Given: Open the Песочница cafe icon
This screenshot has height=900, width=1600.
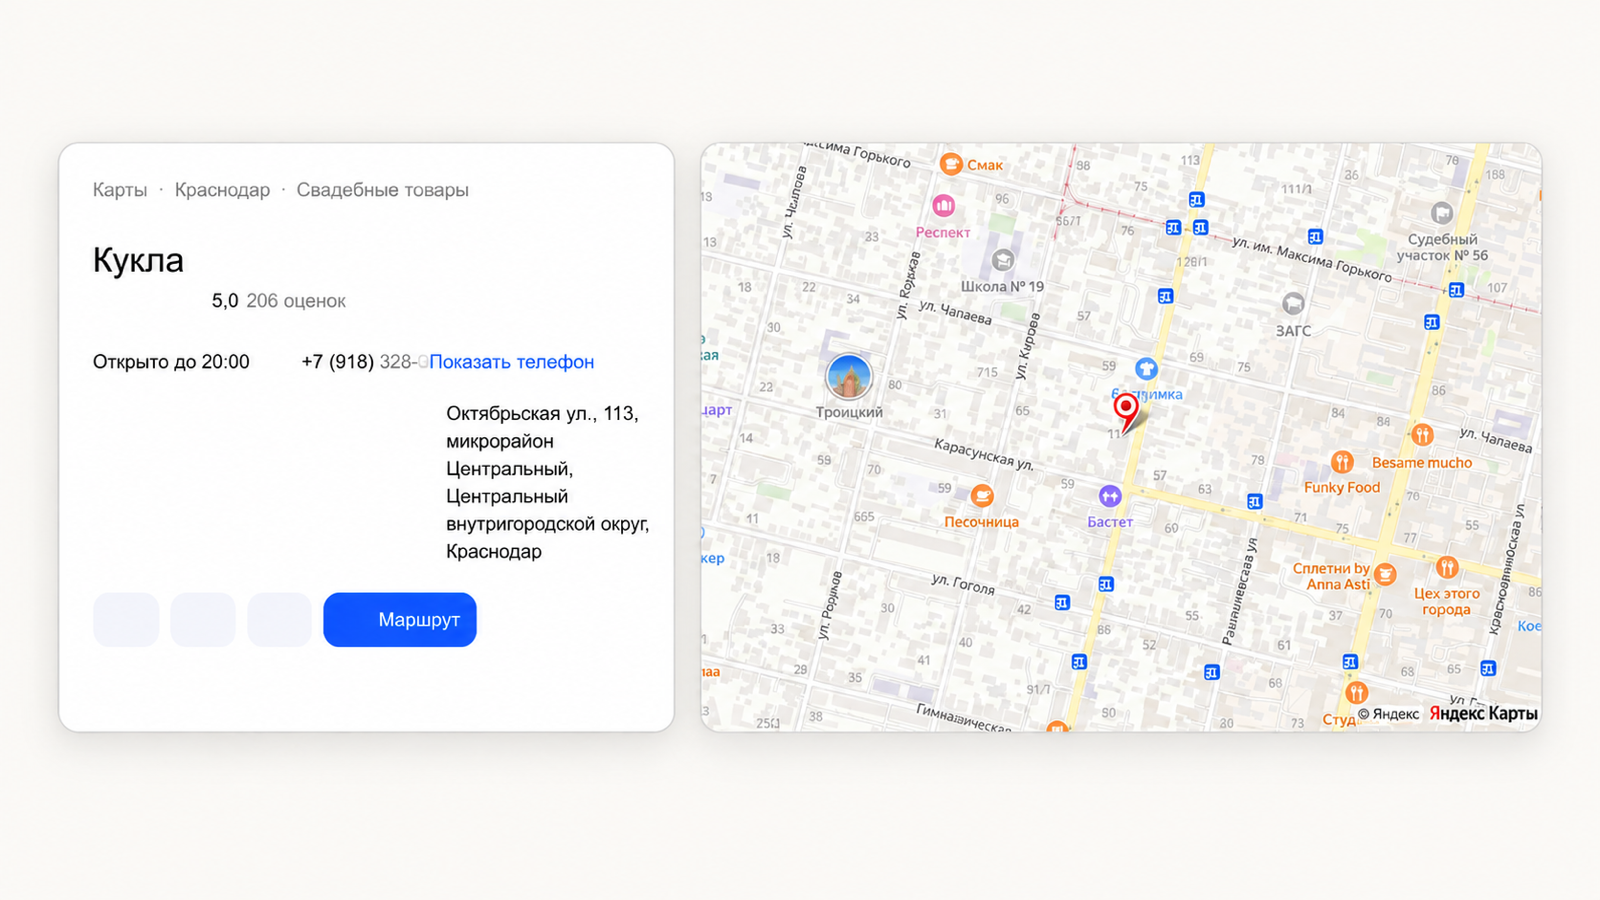Looking at the screenshot, I should pyautogui.click(x=982, y=496).
